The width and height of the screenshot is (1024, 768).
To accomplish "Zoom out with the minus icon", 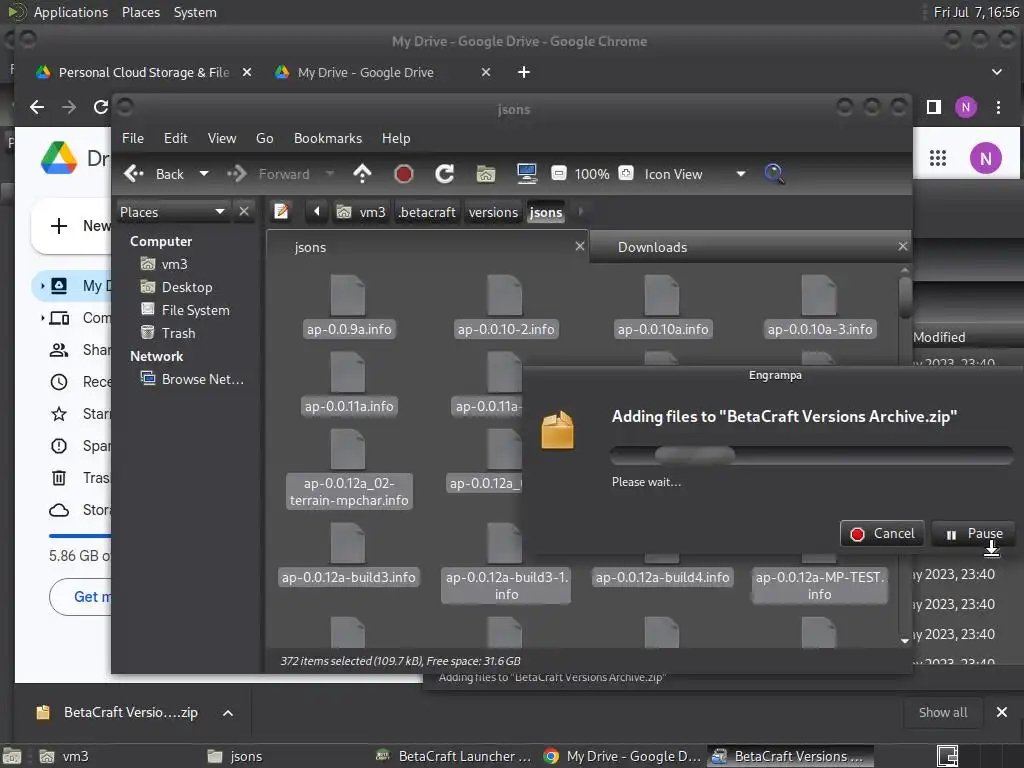I will click(x=558, y=173).
